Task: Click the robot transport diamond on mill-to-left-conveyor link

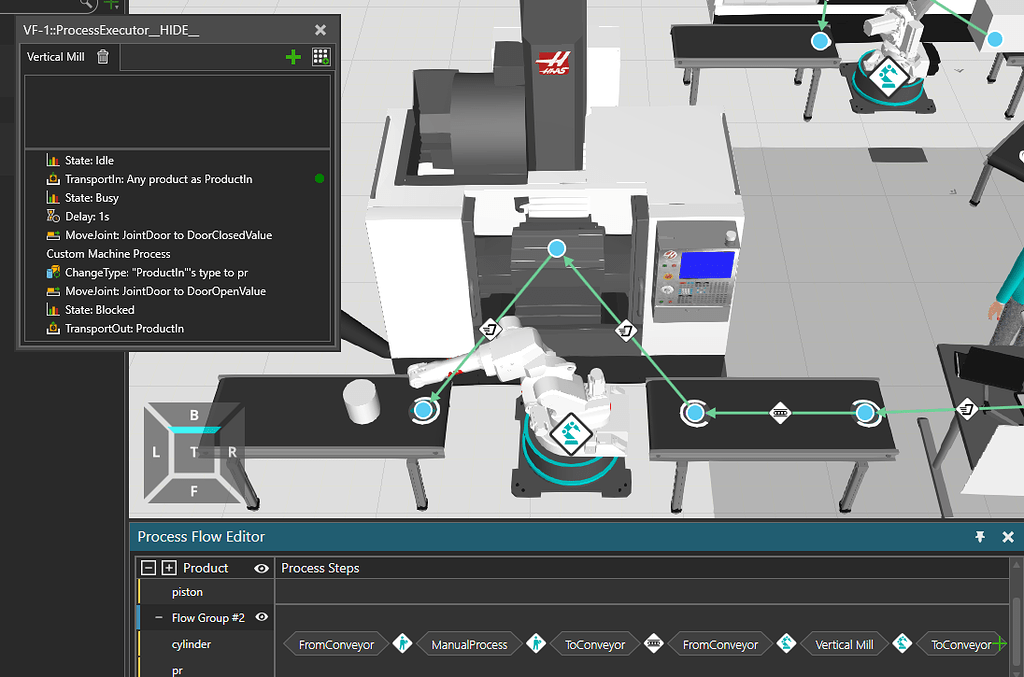Action: 490,329
